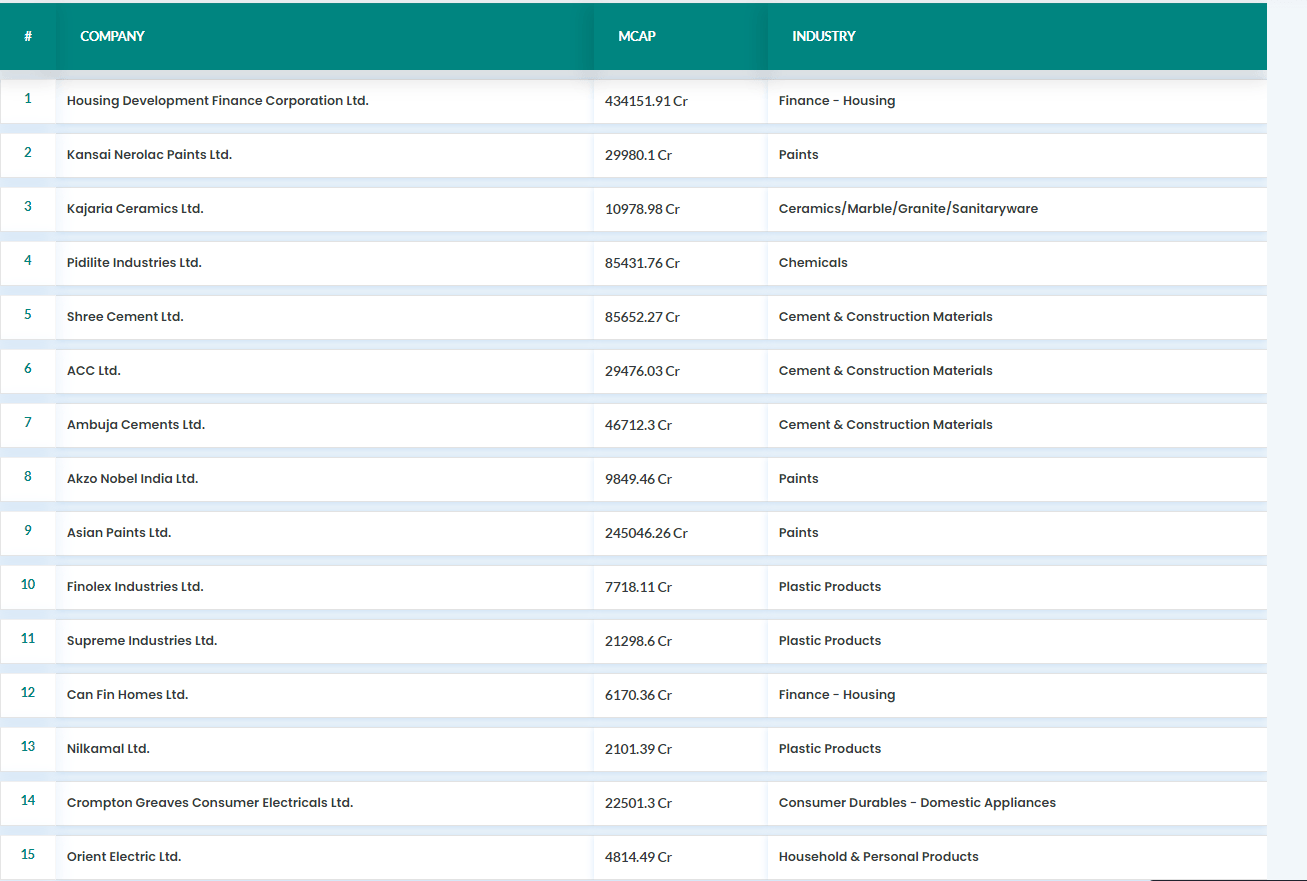
Task: Click row number 12
Action: click(x=28, y=693)
